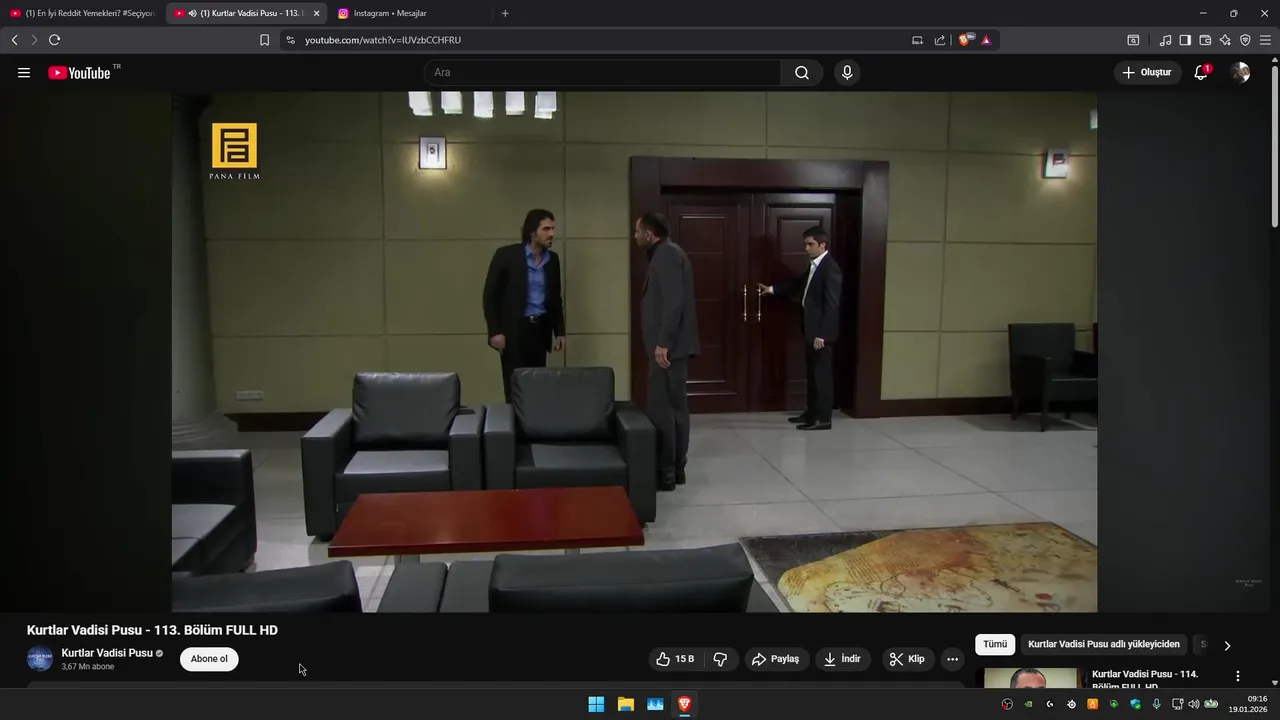Switch to the Instagram Mesajlar tab
This screenshot has height=720, width=1280.
[x=410, y=13]
